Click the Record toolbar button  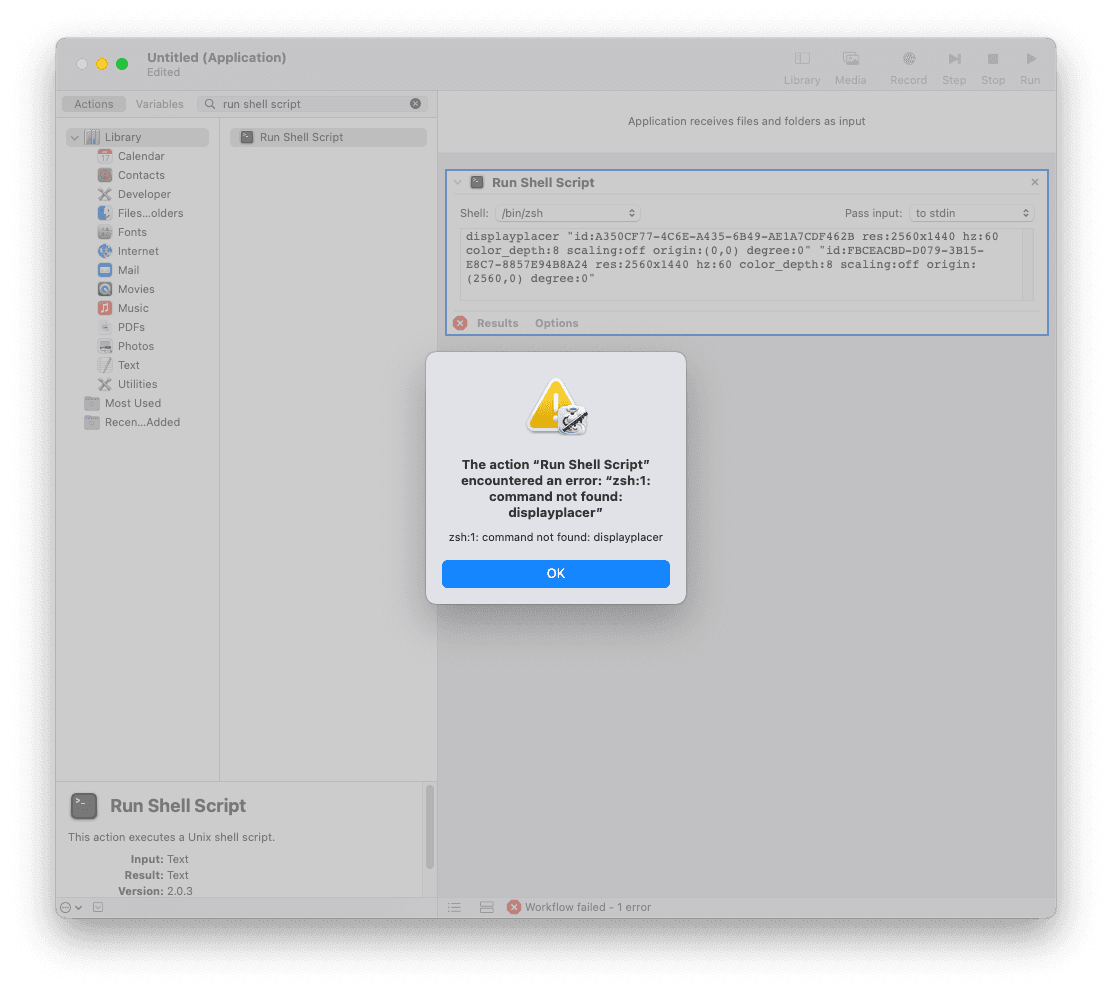908,67
